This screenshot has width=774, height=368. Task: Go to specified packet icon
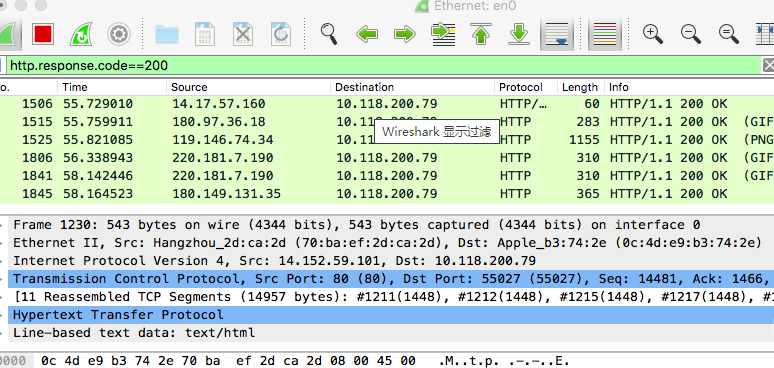click(x=443, y=35)
